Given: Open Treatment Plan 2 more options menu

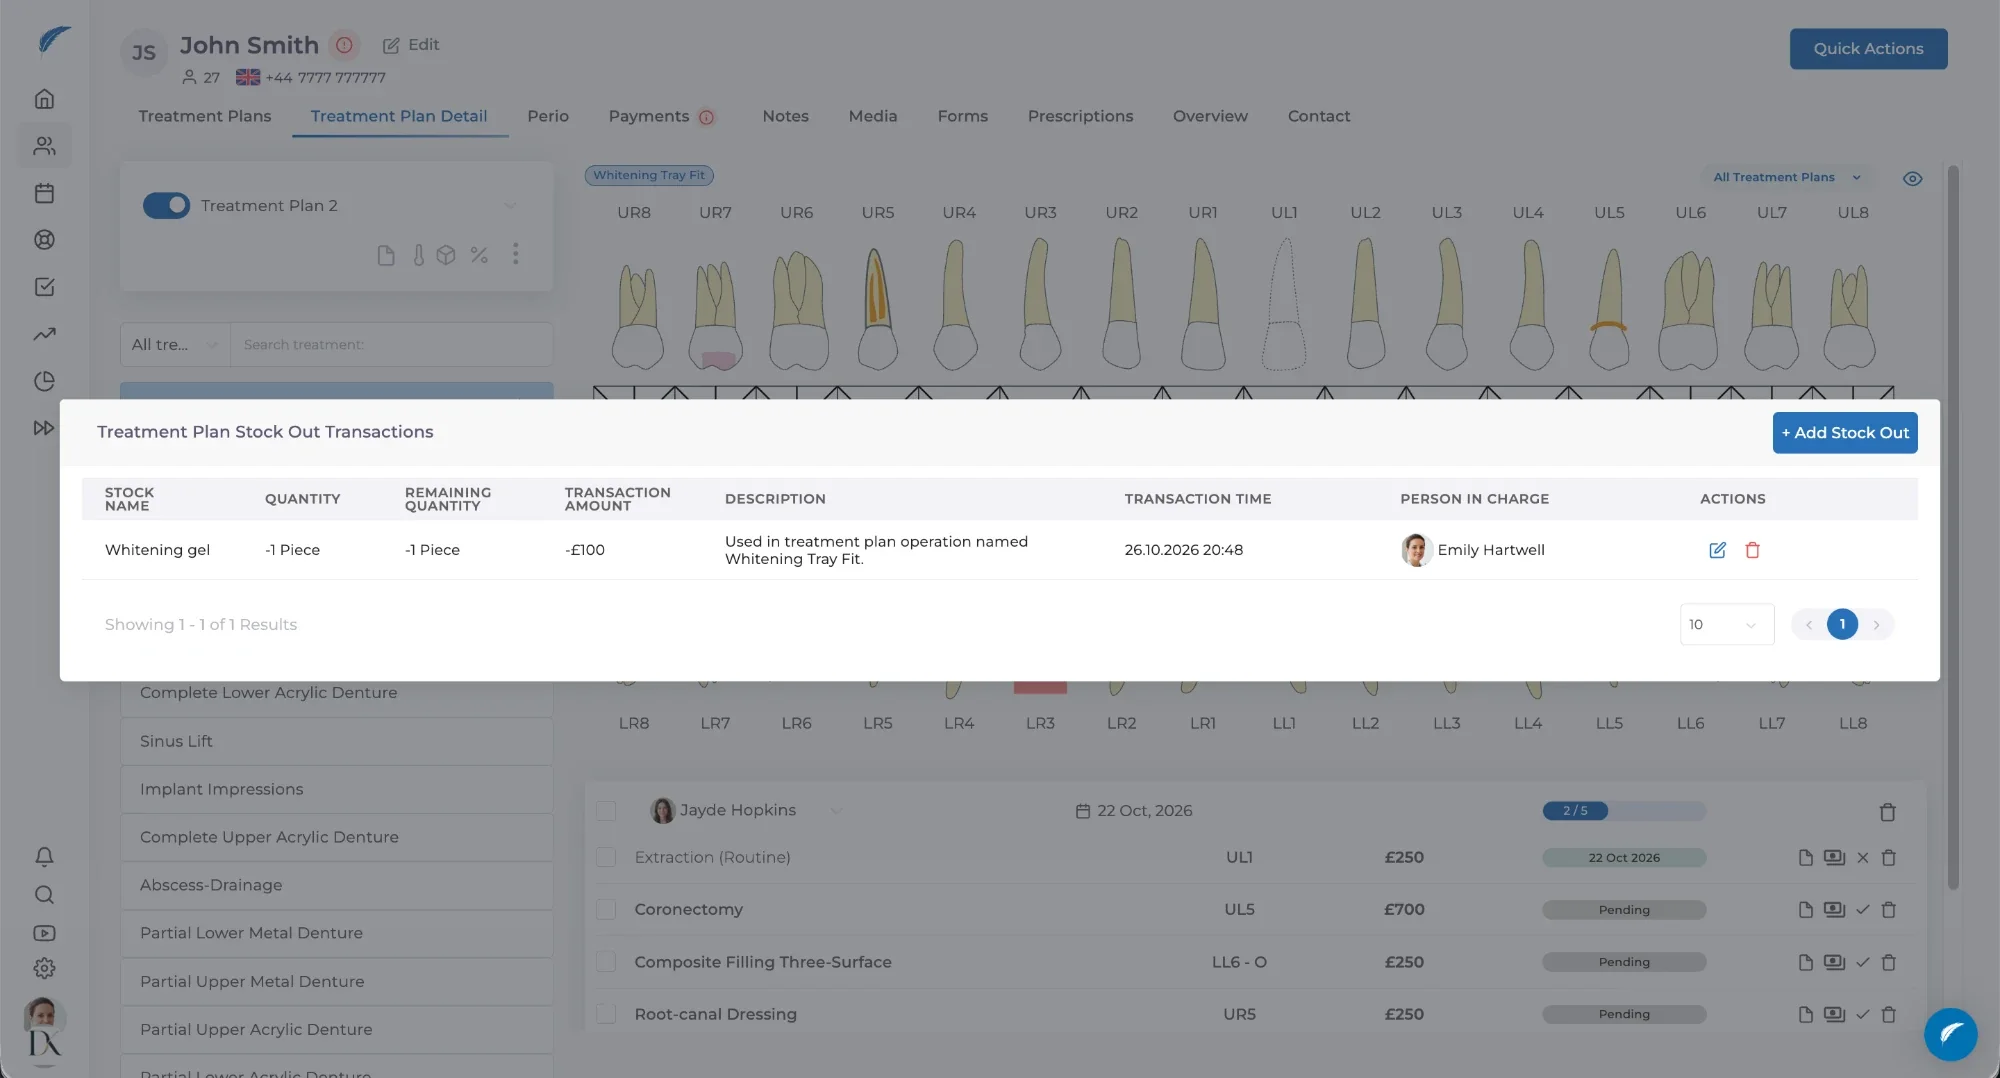Looking at the screenshot, I should (x=516, y=254).
